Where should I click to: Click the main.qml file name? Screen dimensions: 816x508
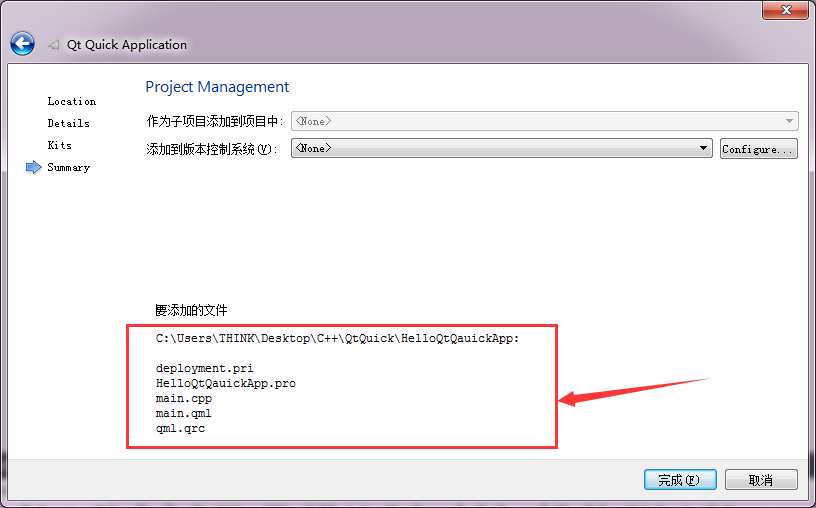(x=184, y=414)
